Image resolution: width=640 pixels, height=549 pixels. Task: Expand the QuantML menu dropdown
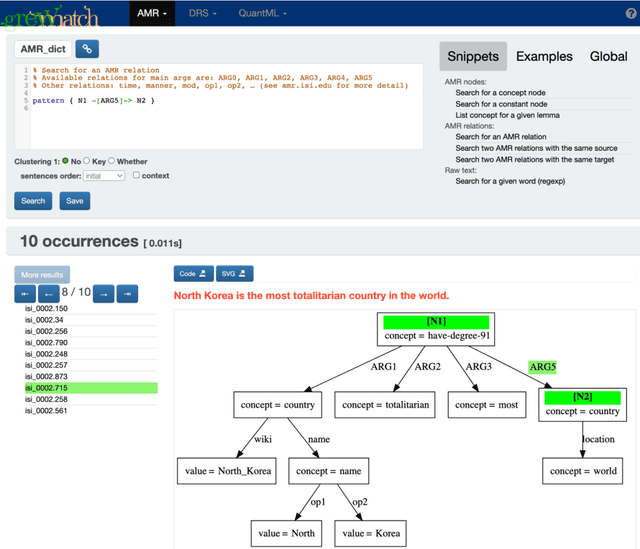(x=262, y=14)
